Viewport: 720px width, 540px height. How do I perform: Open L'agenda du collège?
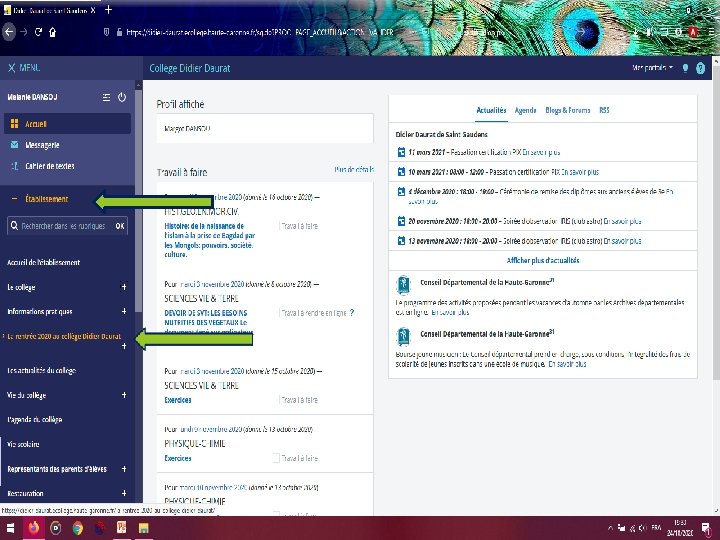34,419
